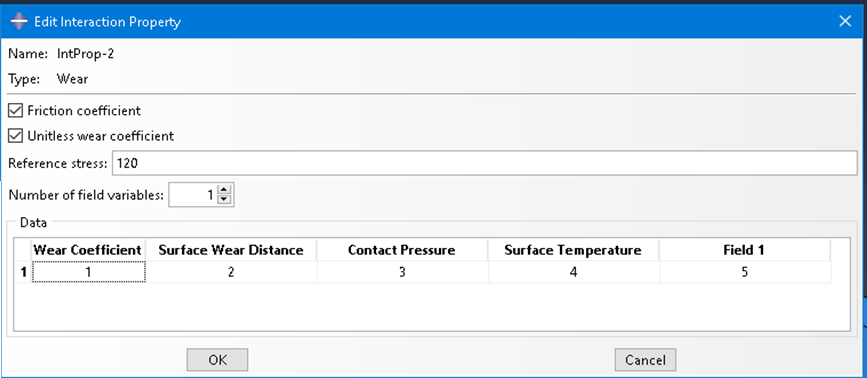Confirm changes with the OK button
Viewport: 867px width, 378px height.
click(x=217, y=360)
